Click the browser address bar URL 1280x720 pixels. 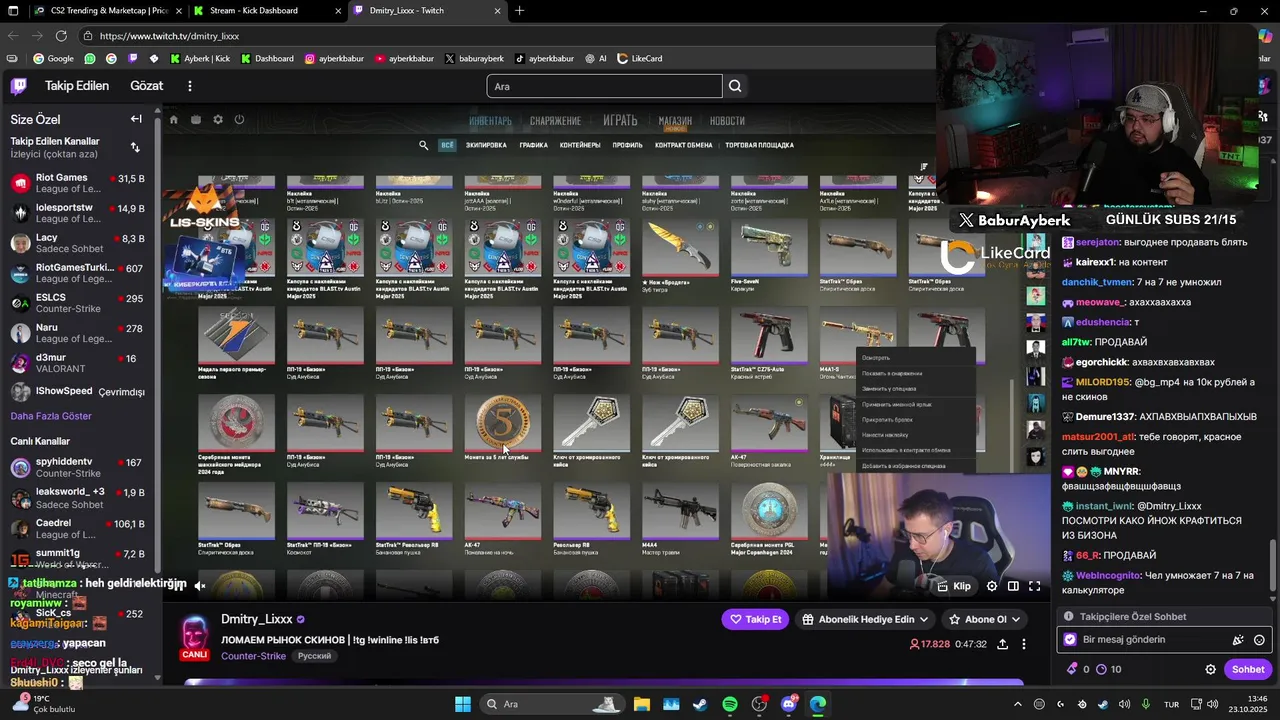tap(169, 36)
